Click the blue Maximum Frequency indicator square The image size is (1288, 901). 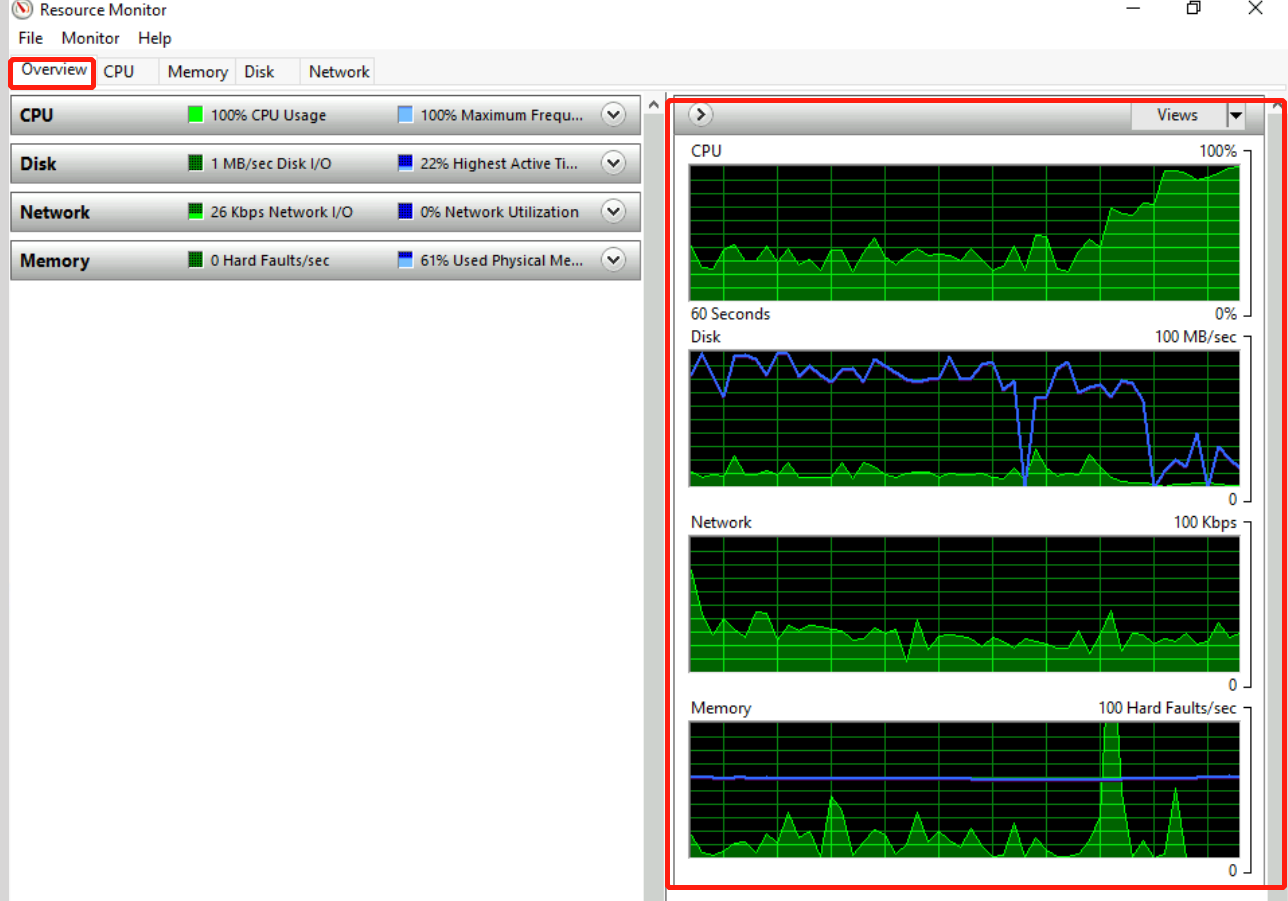click(405, 115)
